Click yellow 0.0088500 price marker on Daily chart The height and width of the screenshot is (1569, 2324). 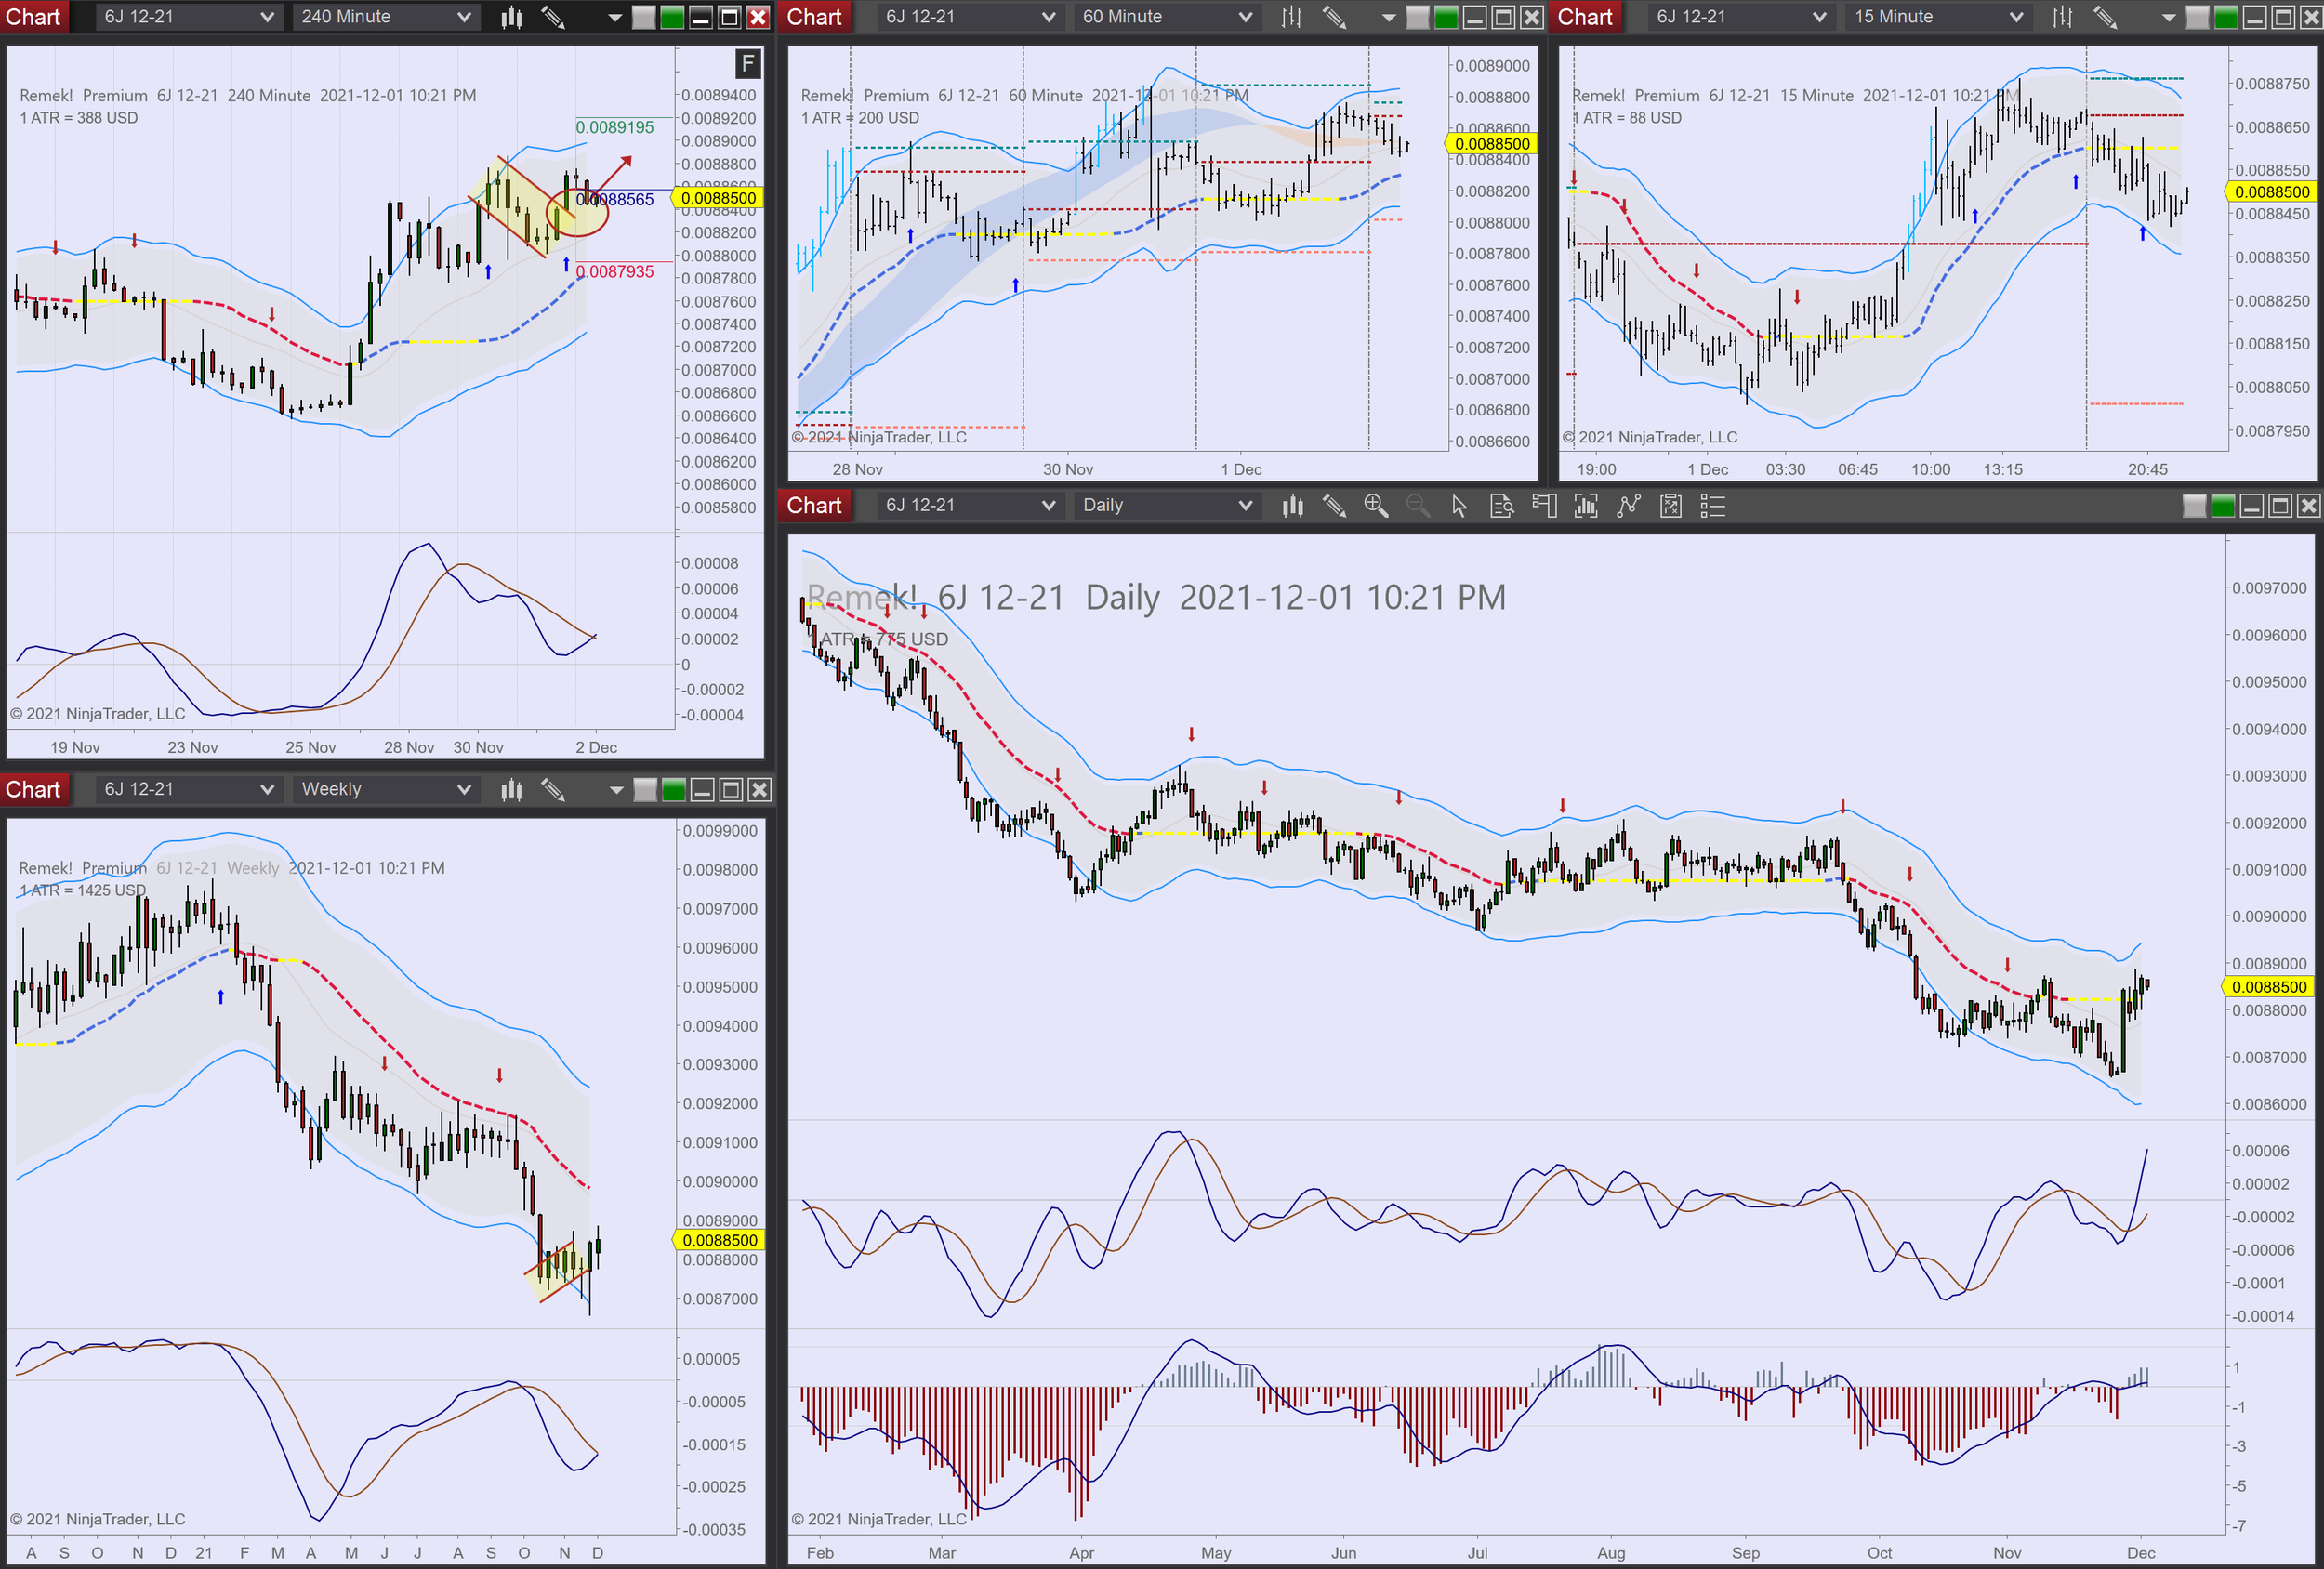point(2269,987)
